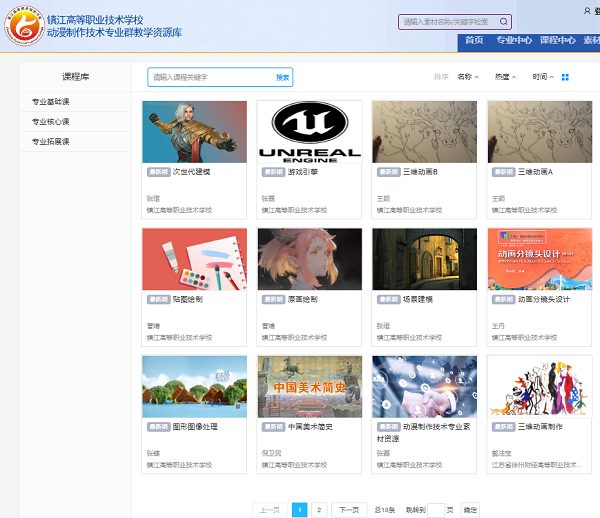The image size is (600, 518).
Task: Click the school logo emblem
Action: (24, 26)
